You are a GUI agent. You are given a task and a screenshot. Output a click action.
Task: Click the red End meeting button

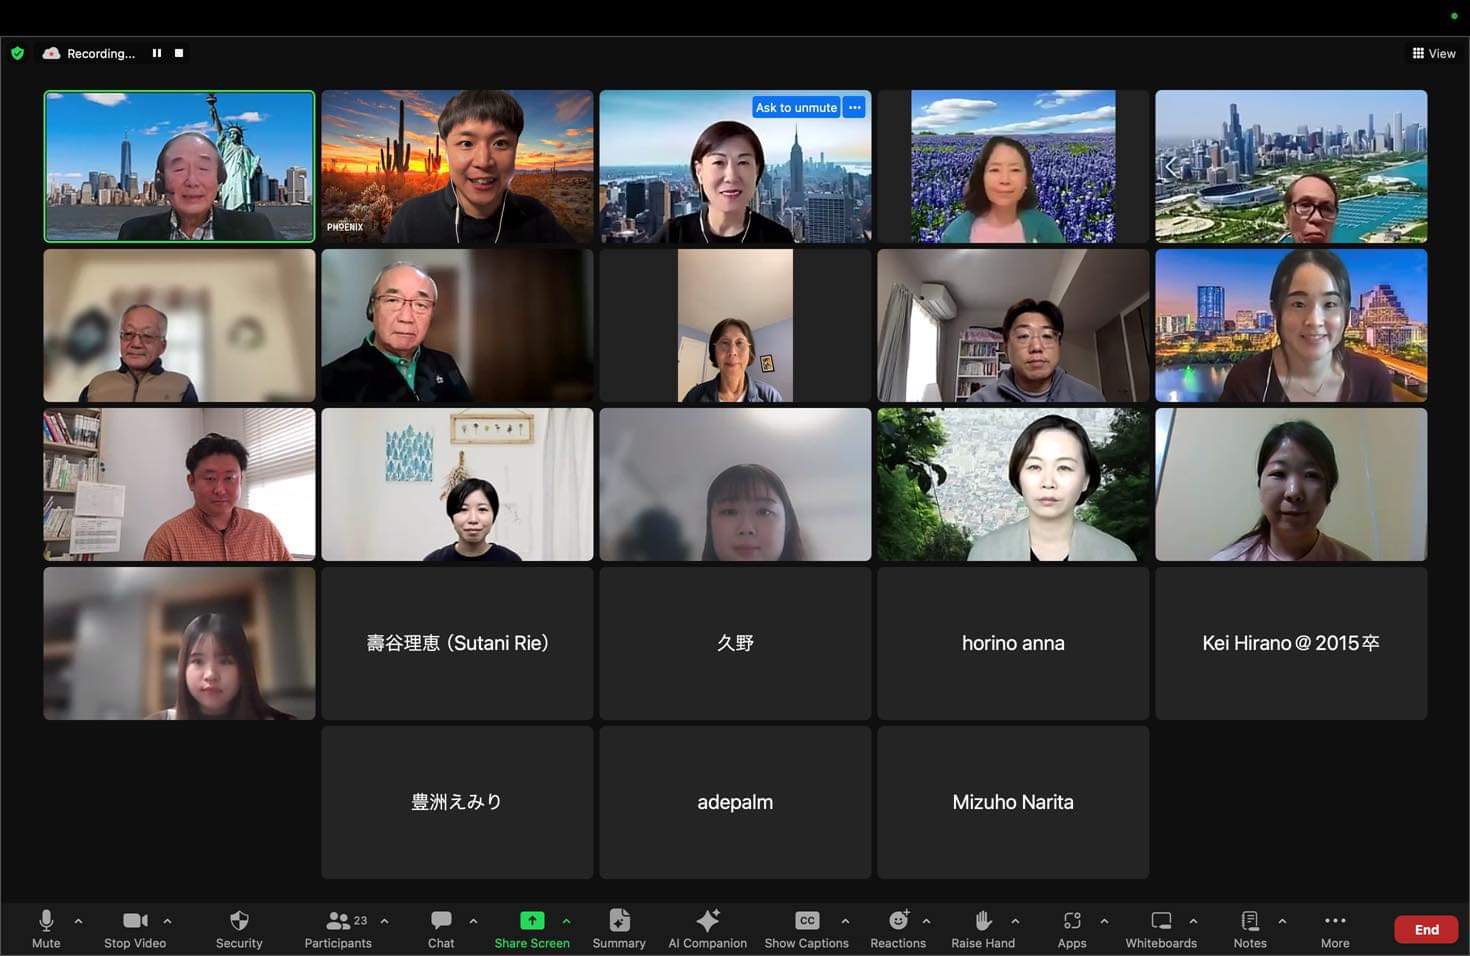point(1425,929)
